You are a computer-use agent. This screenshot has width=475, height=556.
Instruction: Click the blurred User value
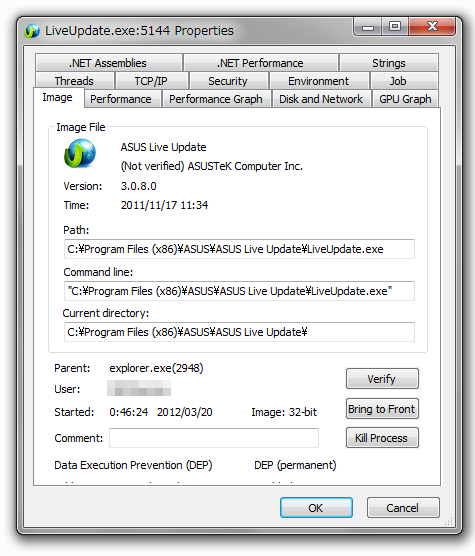click(x=139, y=388)
